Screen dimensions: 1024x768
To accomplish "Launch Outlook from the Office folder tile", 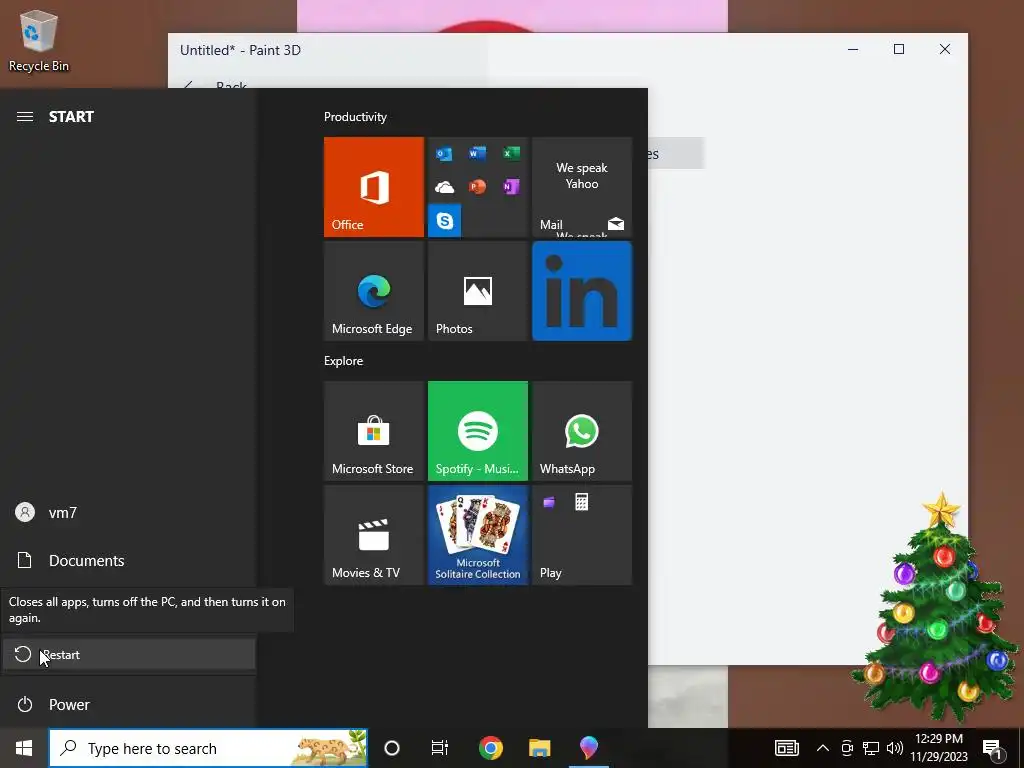I will [444, 153].
